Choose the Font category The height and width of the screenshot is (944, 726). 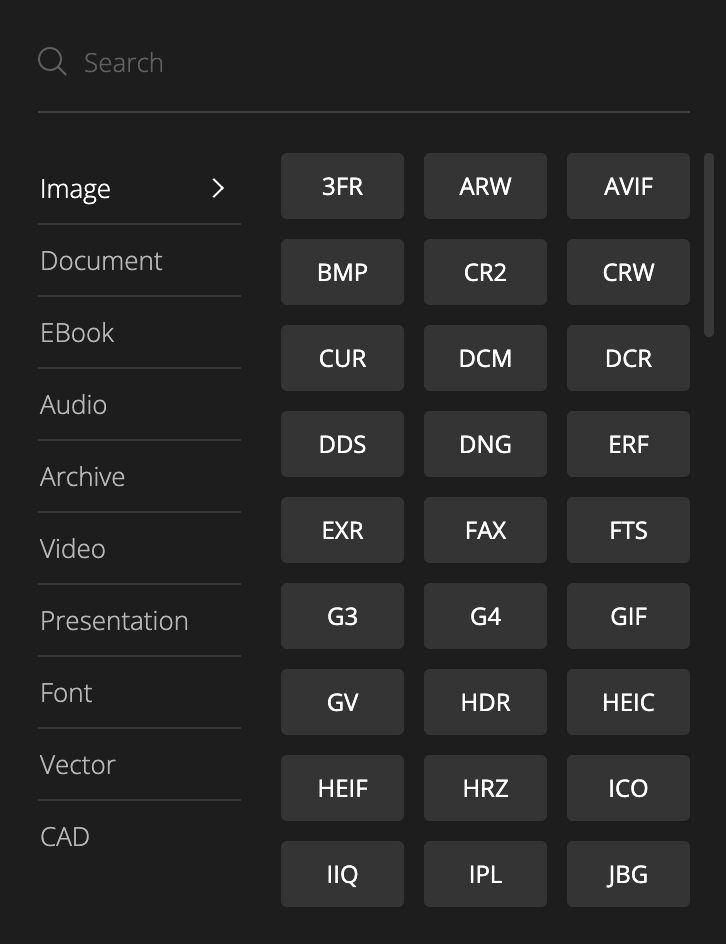(x=139, y=692)
